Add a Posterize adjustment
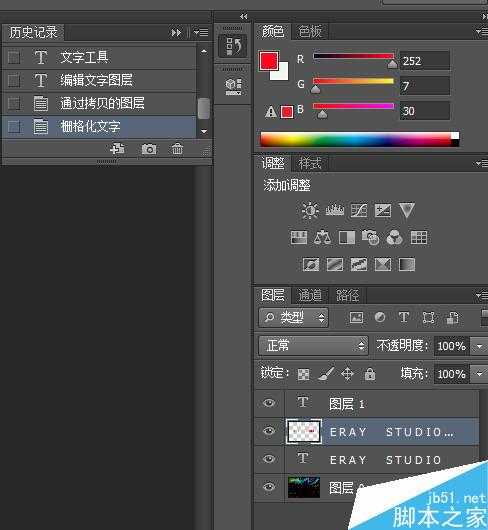This screenshot has width=488, height=530. point(335,264)
